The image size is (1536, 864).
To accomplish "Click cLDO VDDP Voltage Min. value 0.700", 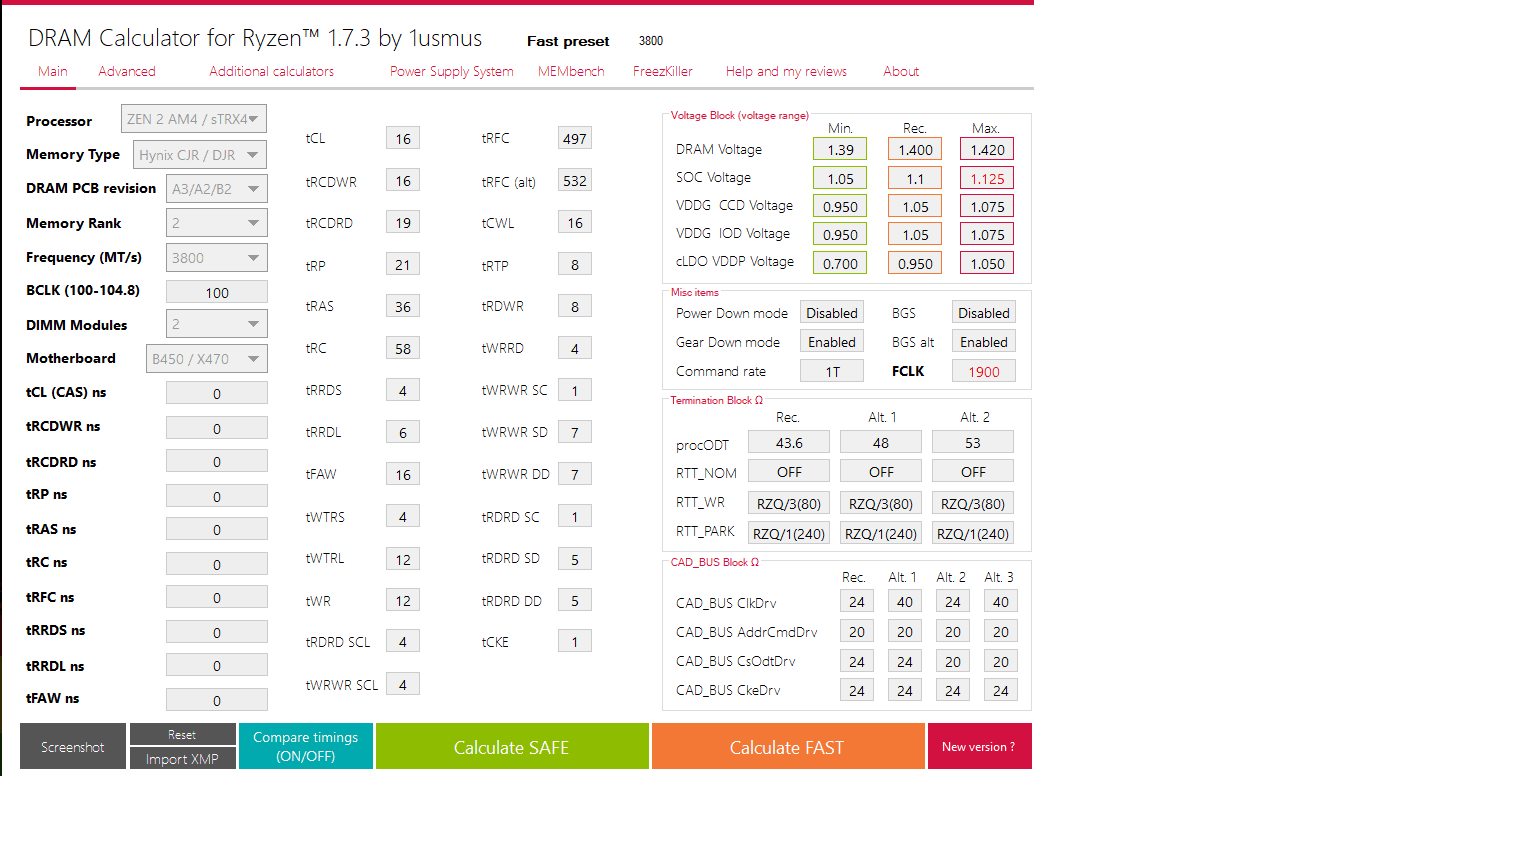I will (x=840, y=263).
